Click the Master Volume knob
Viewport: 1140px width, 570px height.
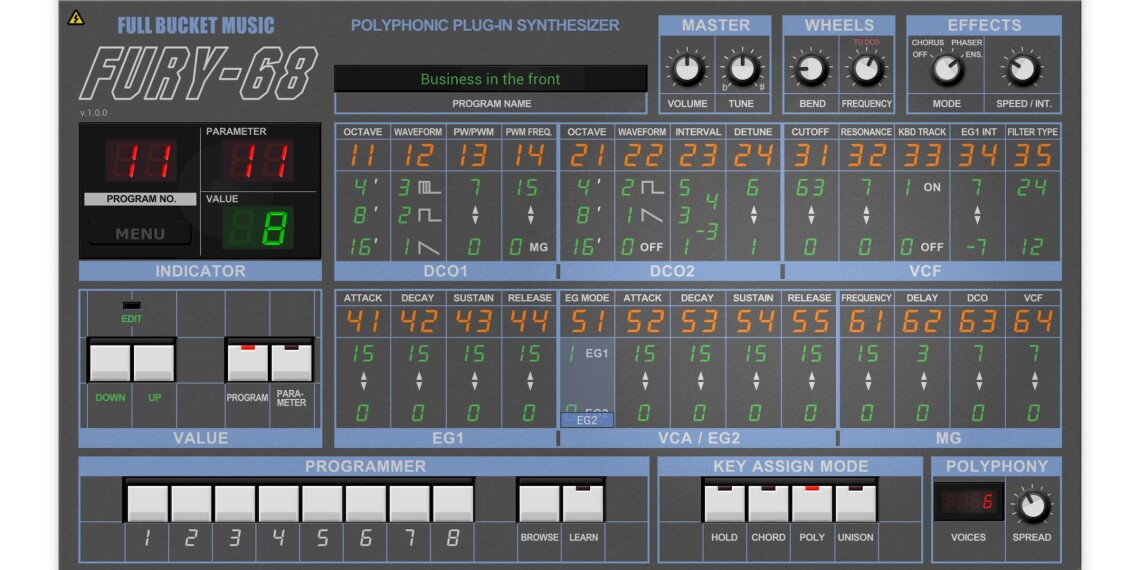tap(686, 69)
